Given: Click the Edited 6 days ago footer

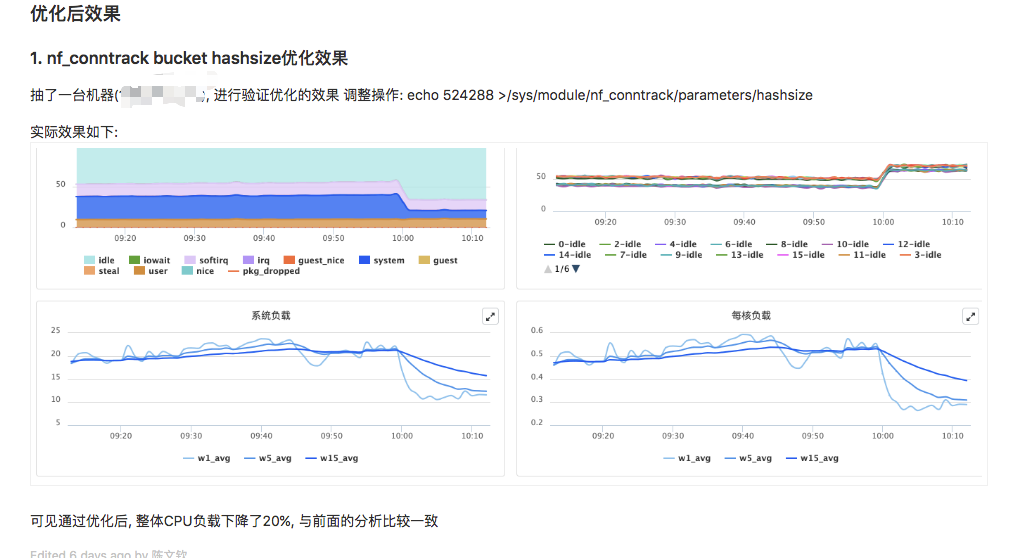Looking at the screenshot, I should pos(108,553).
